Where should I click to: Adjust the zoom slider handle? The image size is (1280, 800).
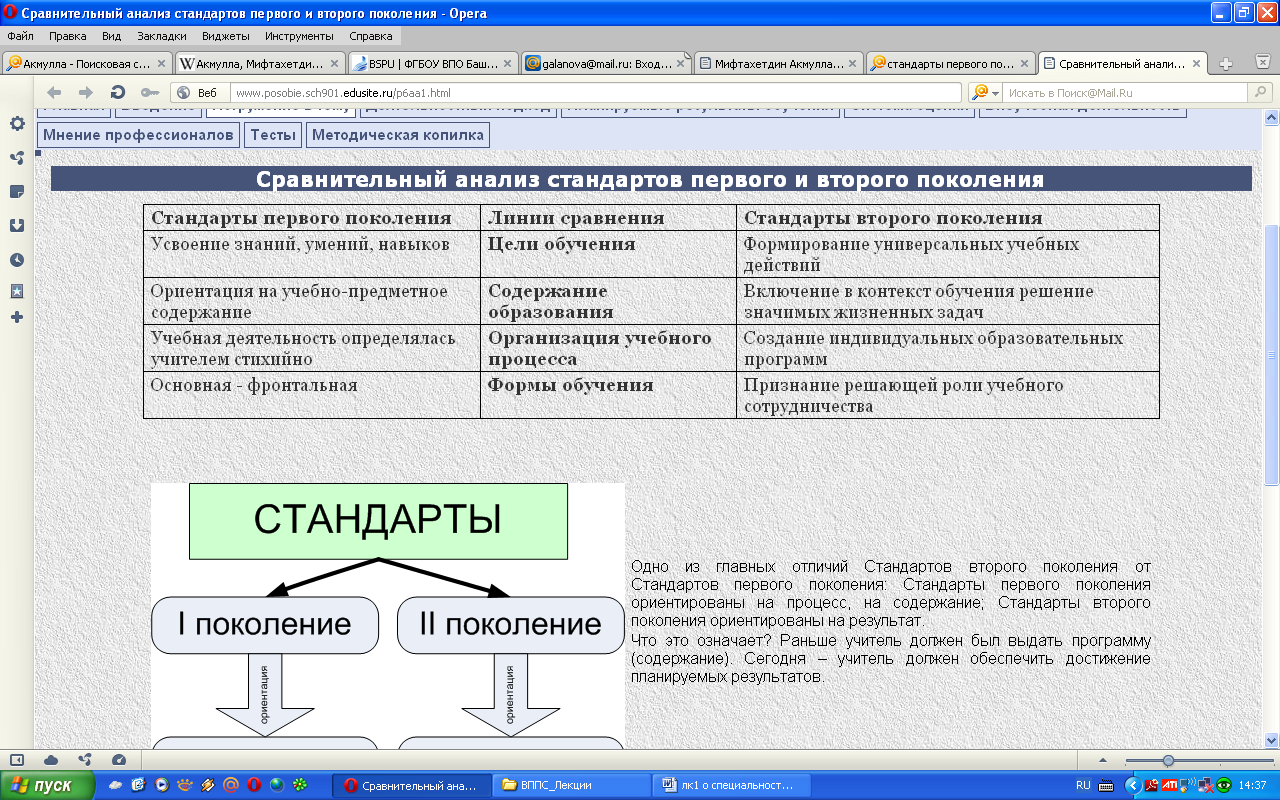coord(1168,760)
